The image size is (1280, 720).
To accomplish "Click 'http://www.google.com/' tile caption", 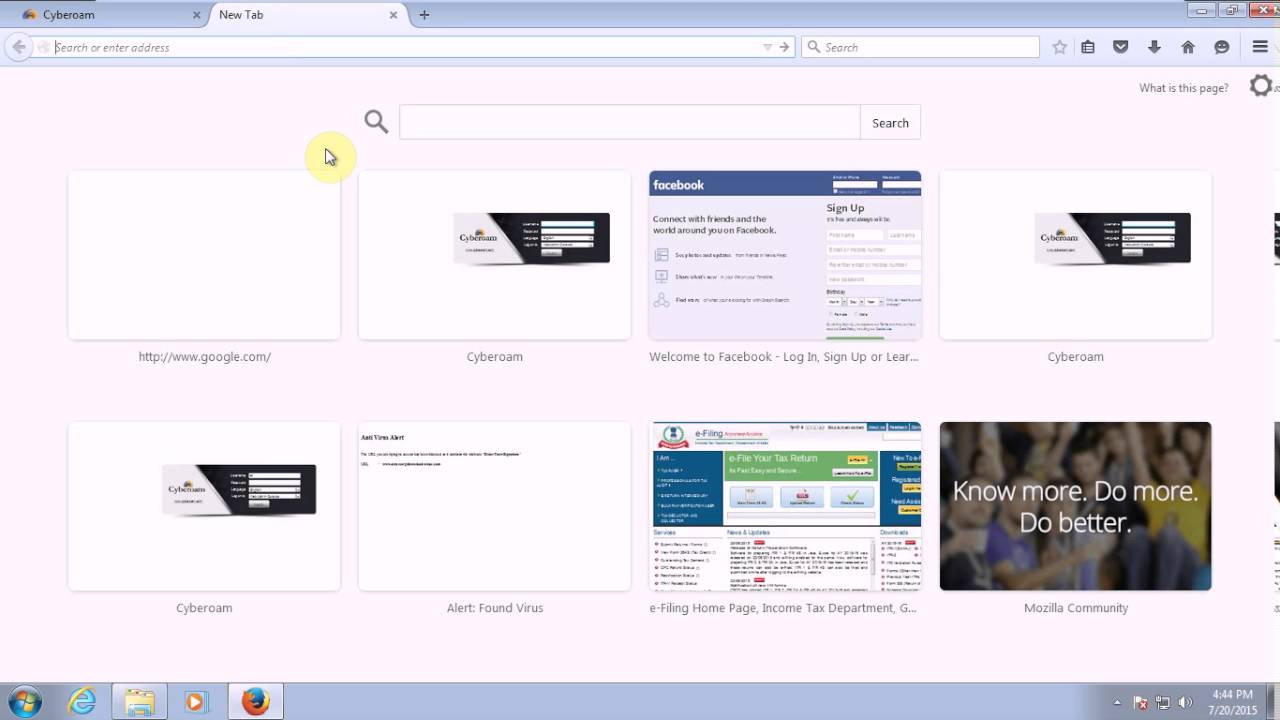I will tap(205, 357).
